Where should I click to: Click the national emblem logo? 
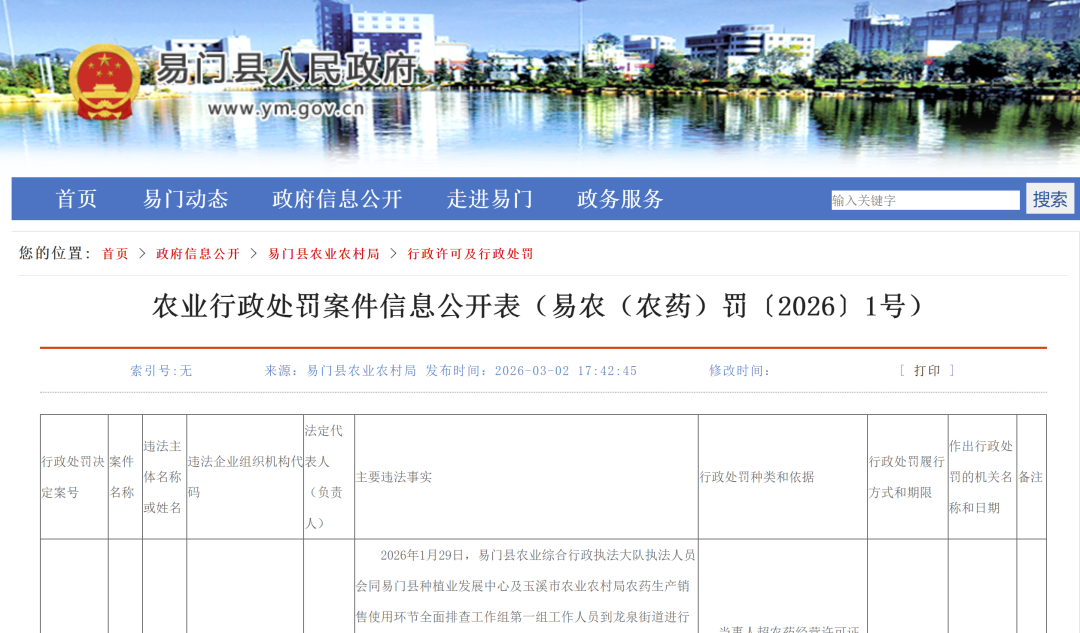103,84
